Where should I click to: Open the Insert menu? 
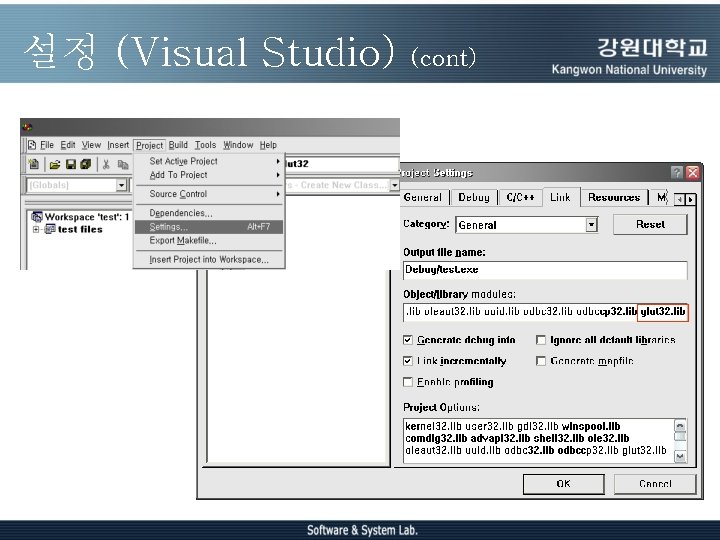tap(118, 145)
